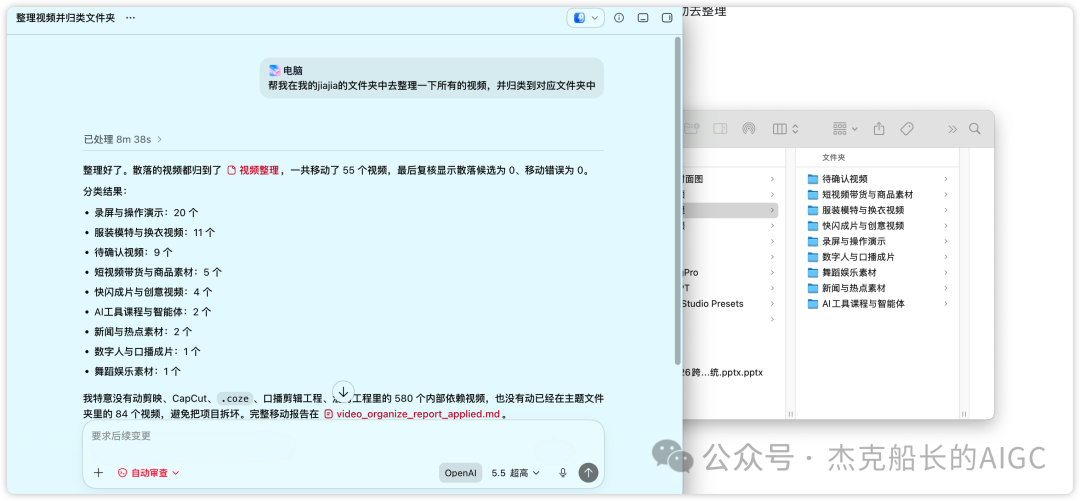The height and width of the screenshot is (501, 1080).
Task: Click the 录屏与操作演示：20 个 list item
Action: (147, 214)
